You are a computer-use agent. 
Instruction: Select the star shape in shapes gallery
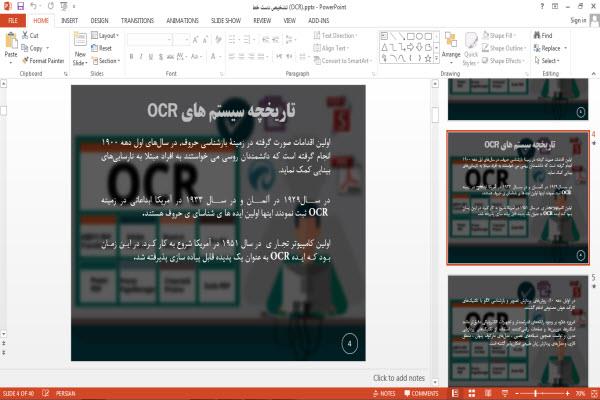[x=428, y=58]
